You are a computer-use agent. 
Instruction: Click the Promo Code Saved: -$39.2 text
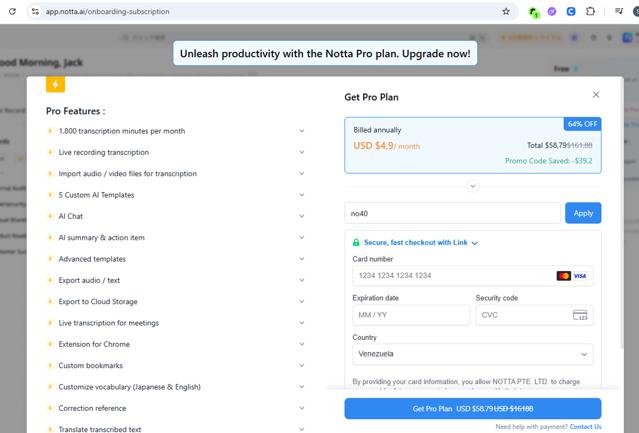[x=549, y=160]
